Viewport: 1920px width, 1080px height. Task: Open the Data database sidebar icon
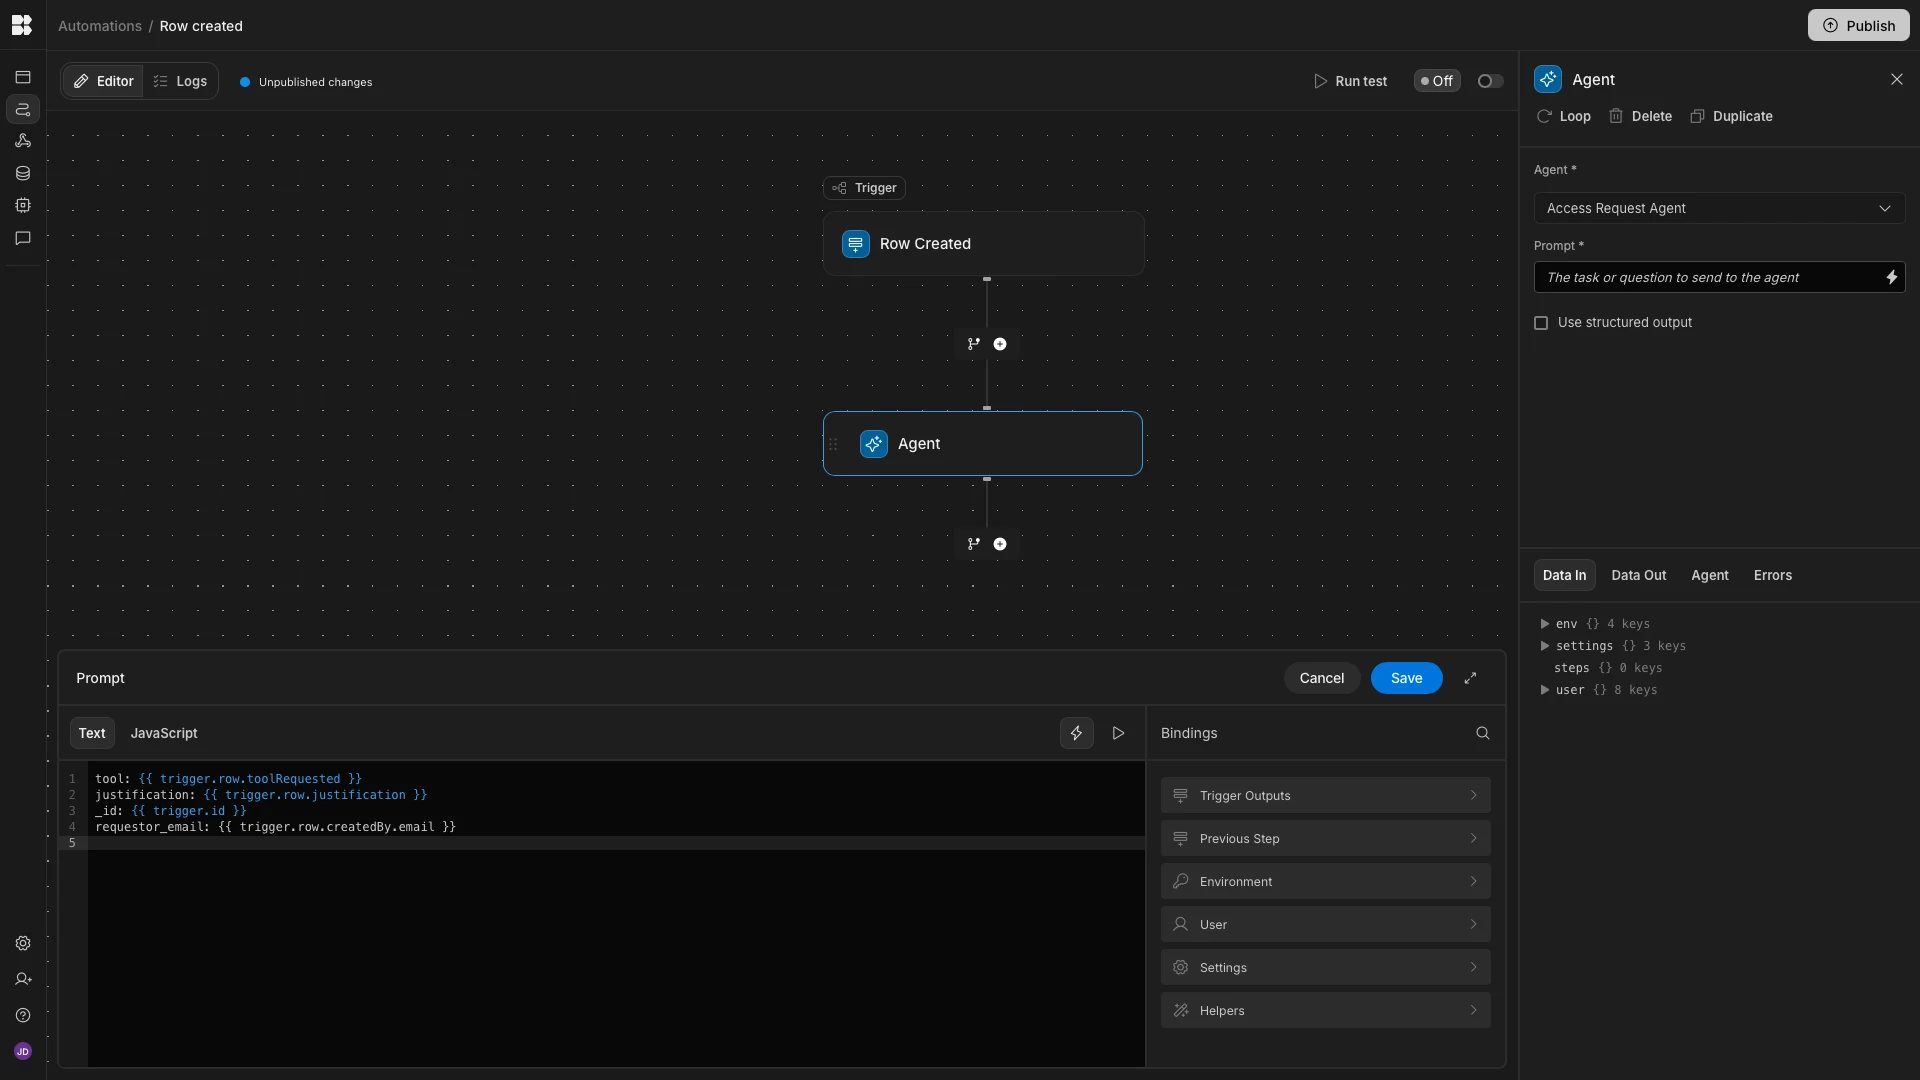(x=22, y=173)
